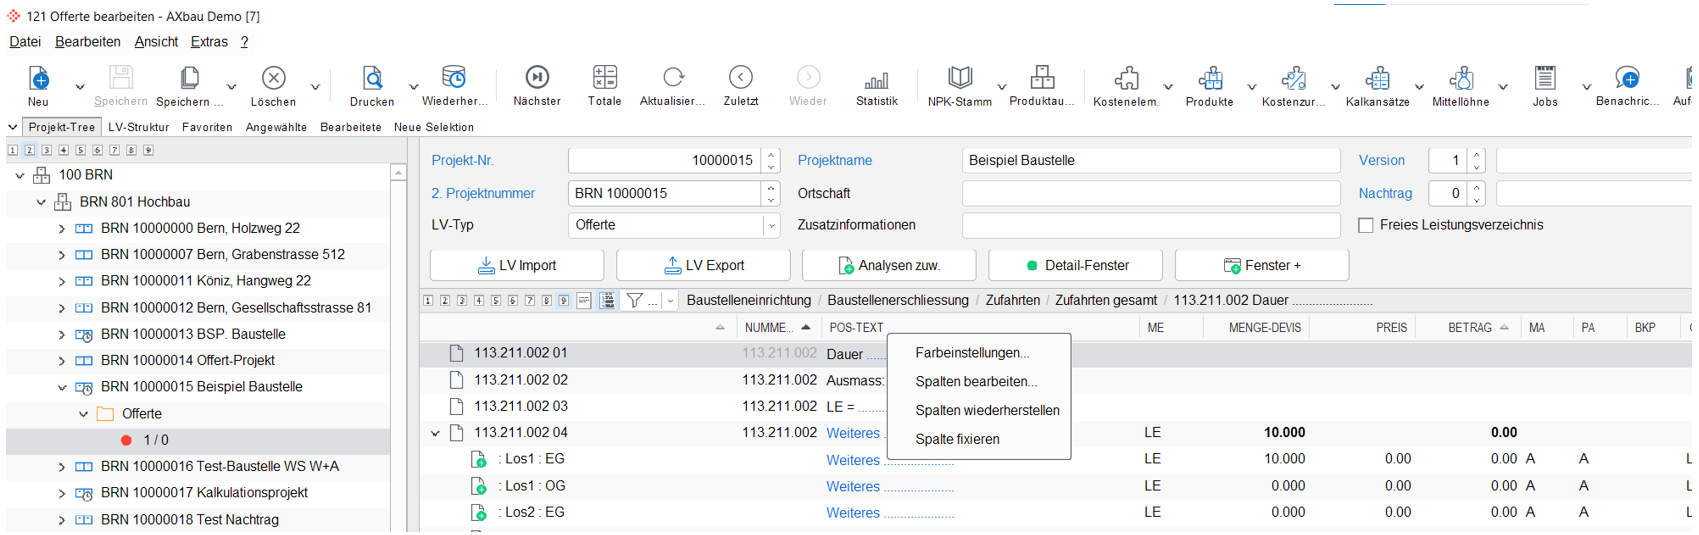Open the Bearbeiten menu
Viewport: 1699px width, 535px height.
(x=88, y=42)
